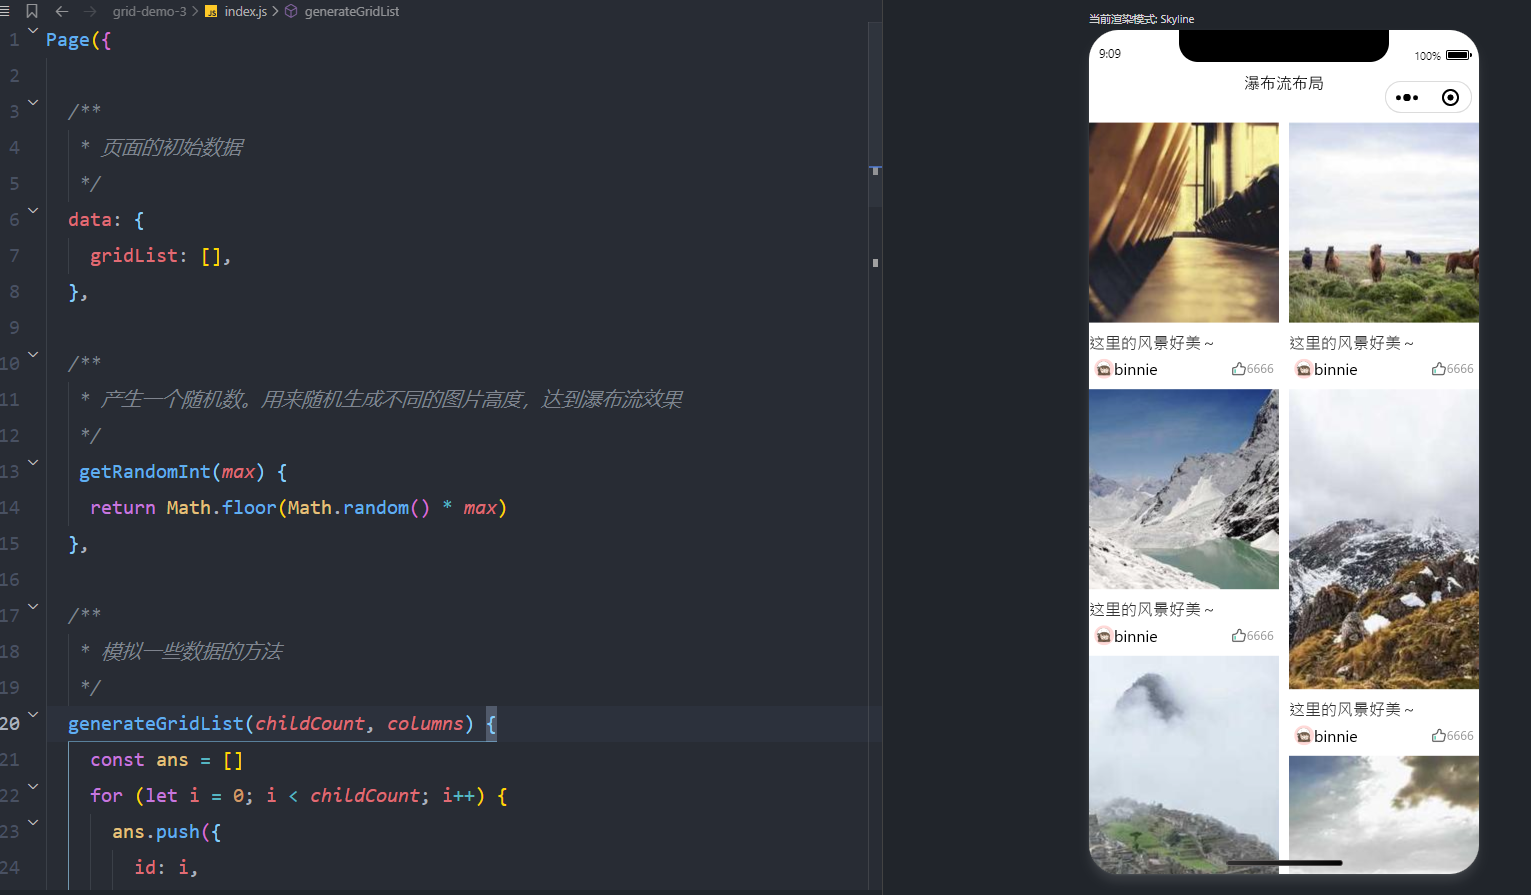Fold the comment block starting at line 3
This screenshot has width=1531, height=895.
tap(33, 102)
